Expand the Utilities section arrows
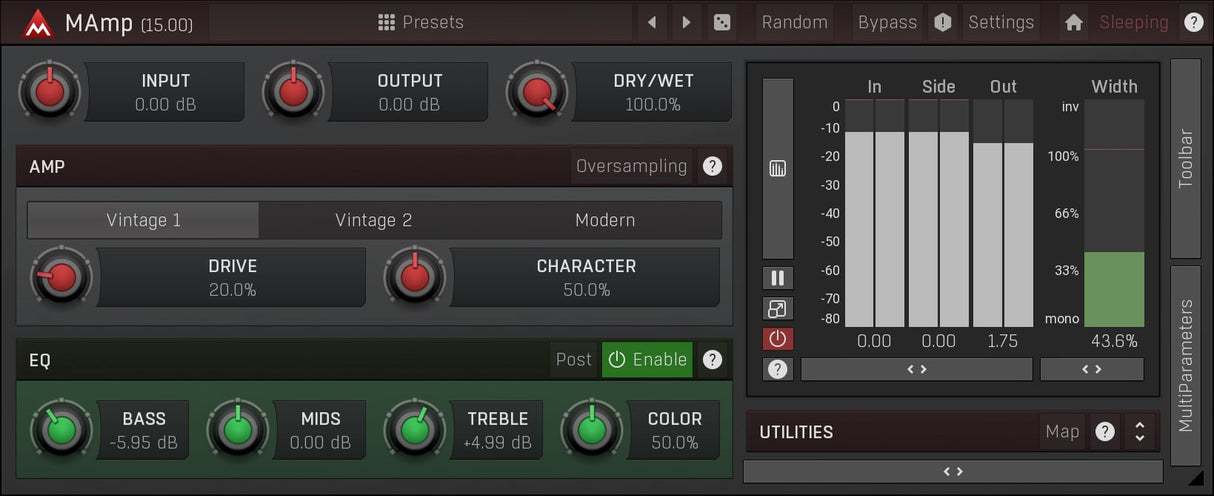The image size is (1214, 496). (1138, 432)
